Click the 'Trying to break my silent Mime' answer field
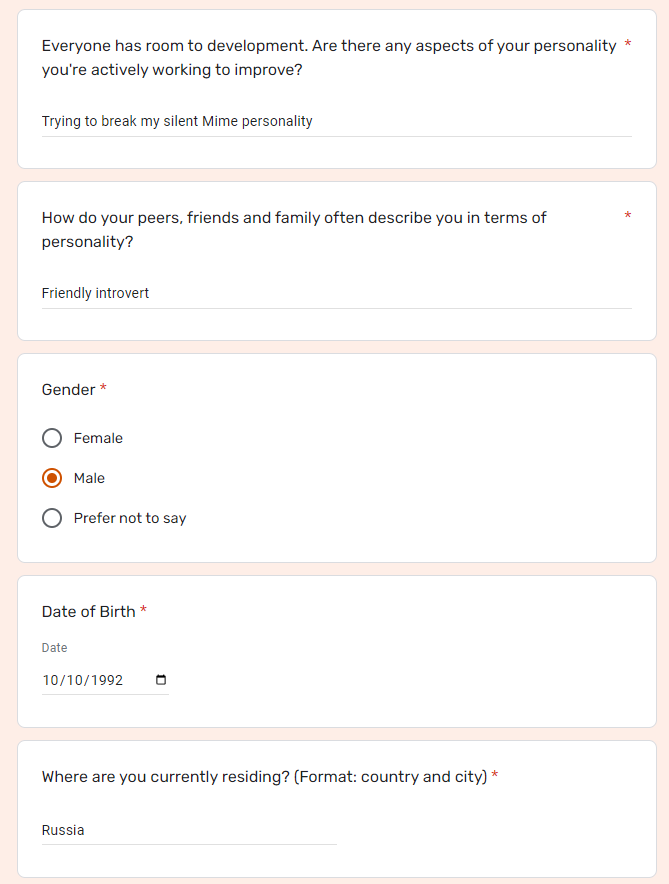 [336, 121]
